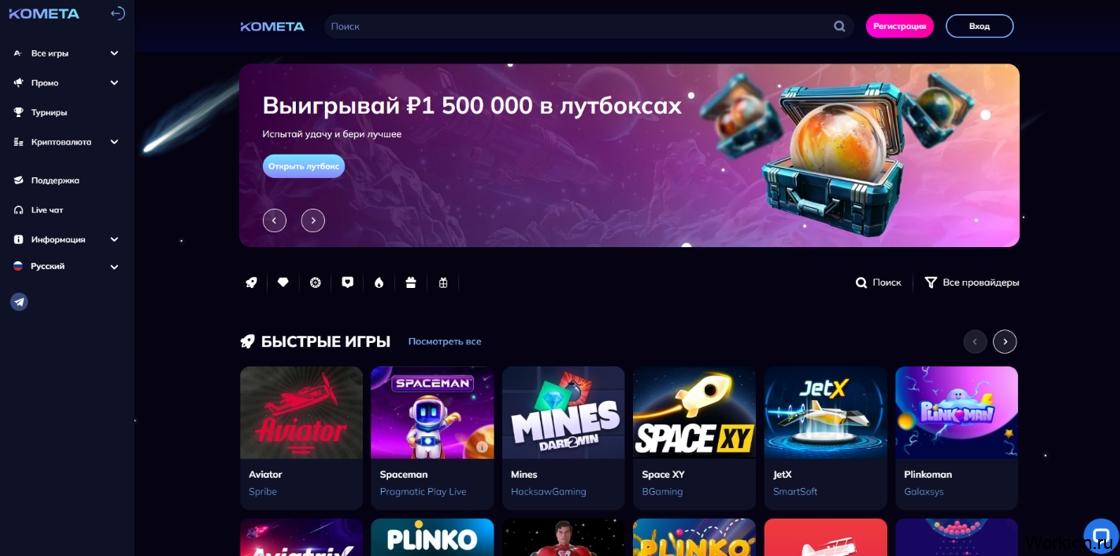Open the Telegram channel icon in sidebar
This screenshot has height=556, width=1120.
point(19,302)
